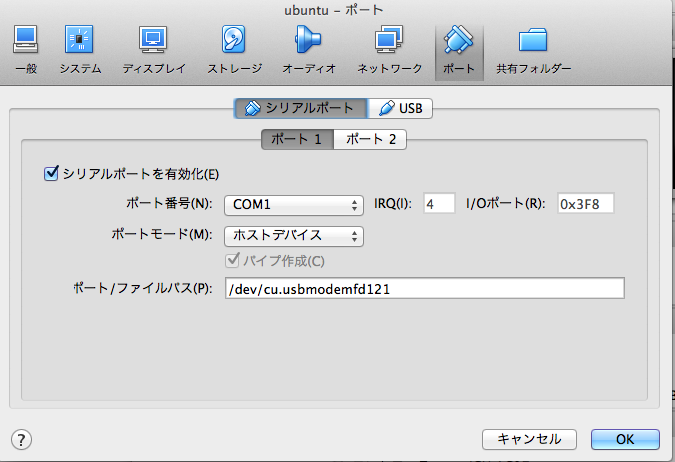This screenshot has width=675, height=462.
Task: Click the IRQ input field
Action: tap(439, 203)
